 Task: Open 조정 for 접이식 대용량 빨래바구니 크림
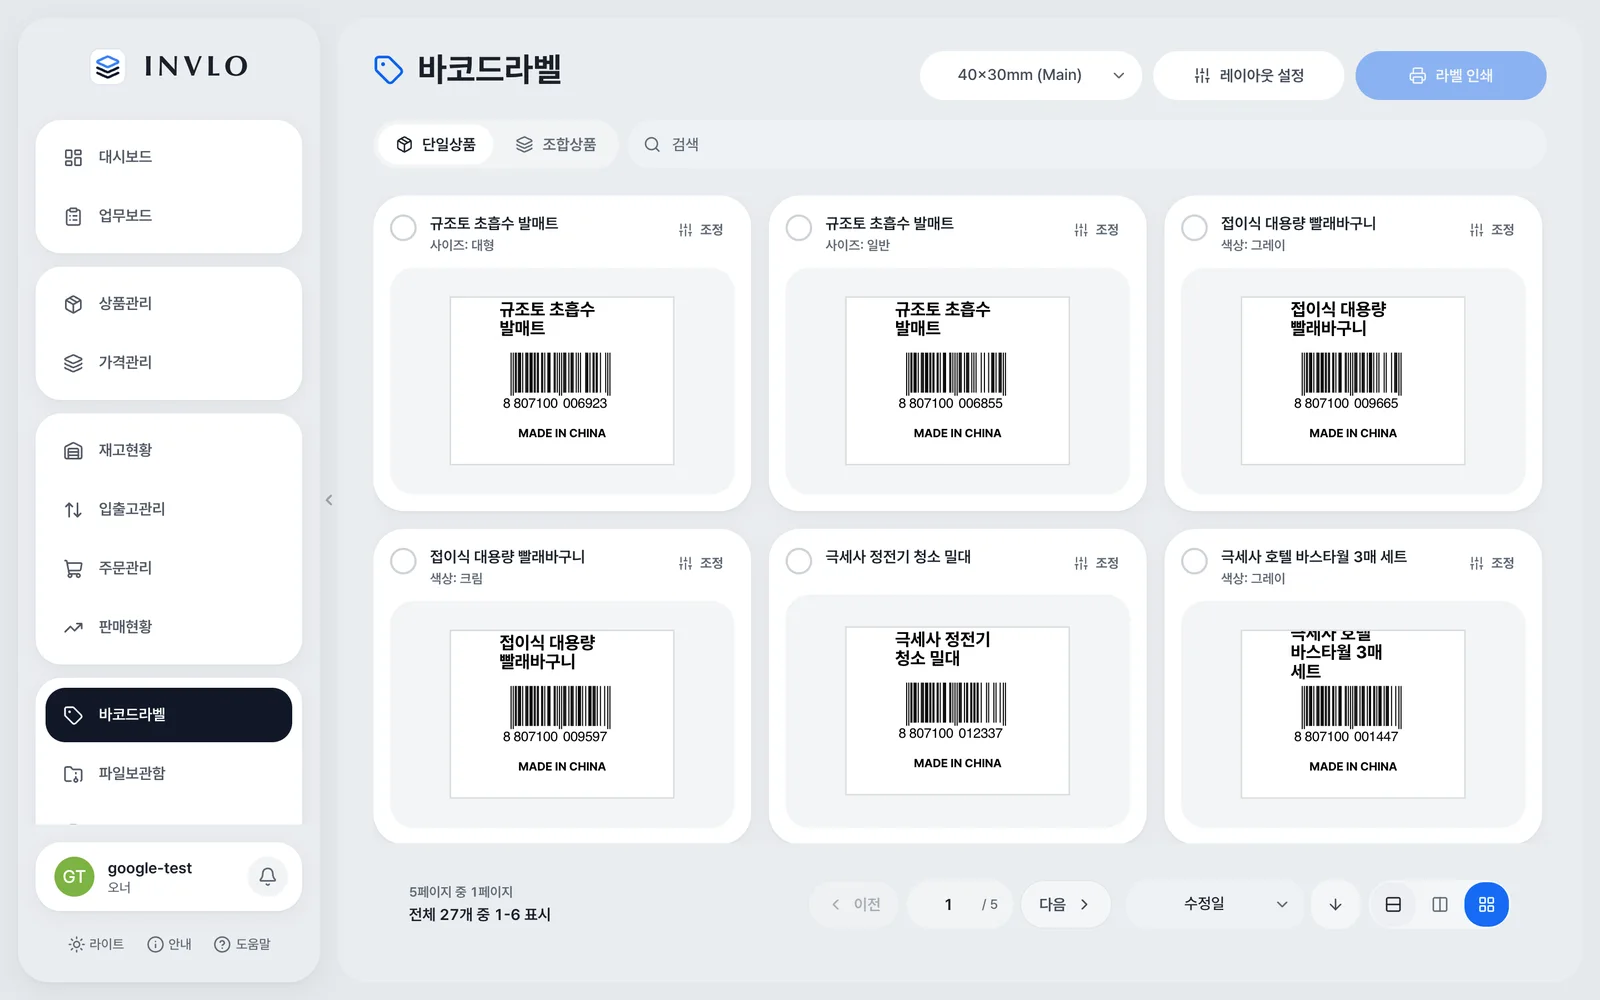[x=701, y=563]
